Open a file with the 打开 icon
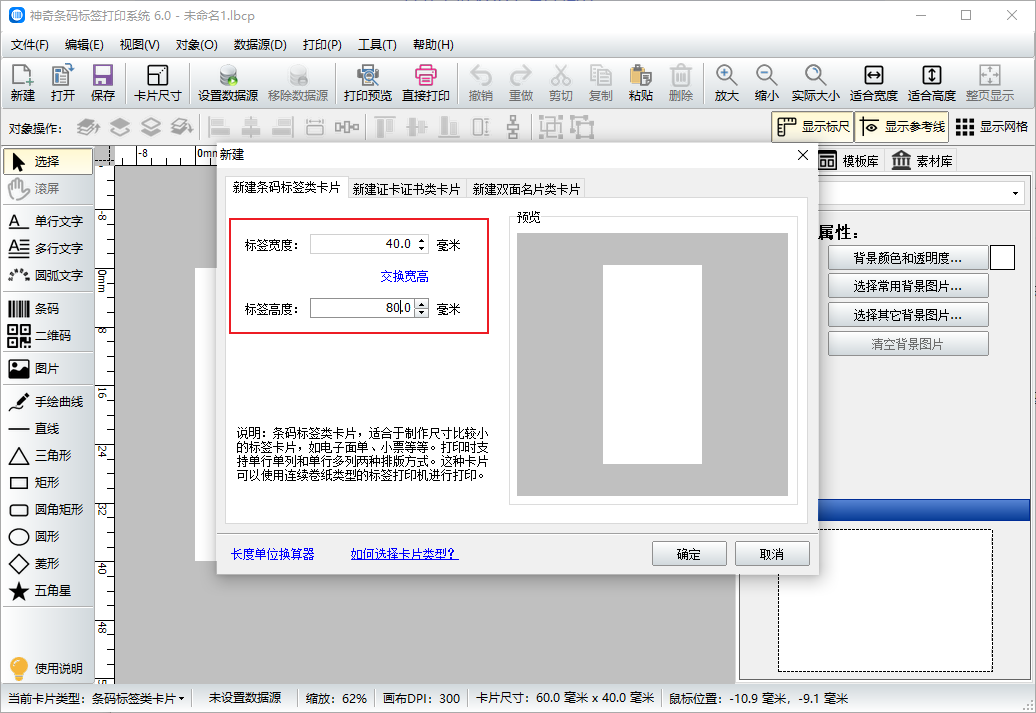This screenshot has height=713, width=1036. [63, 83]
